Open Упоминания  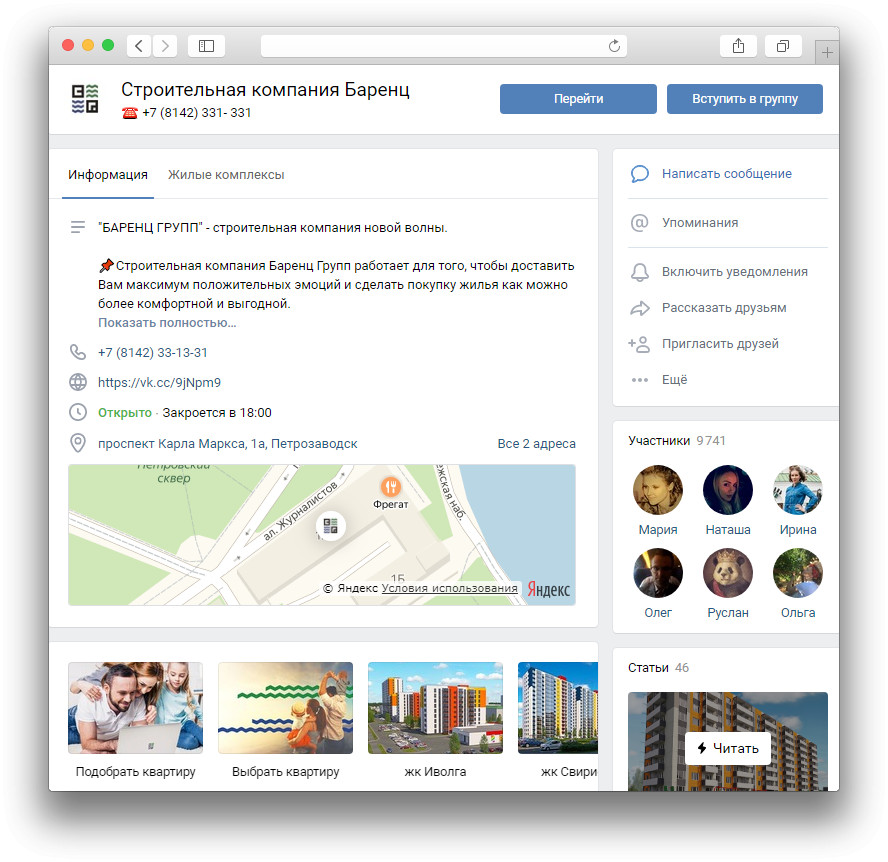coord(700,223)
